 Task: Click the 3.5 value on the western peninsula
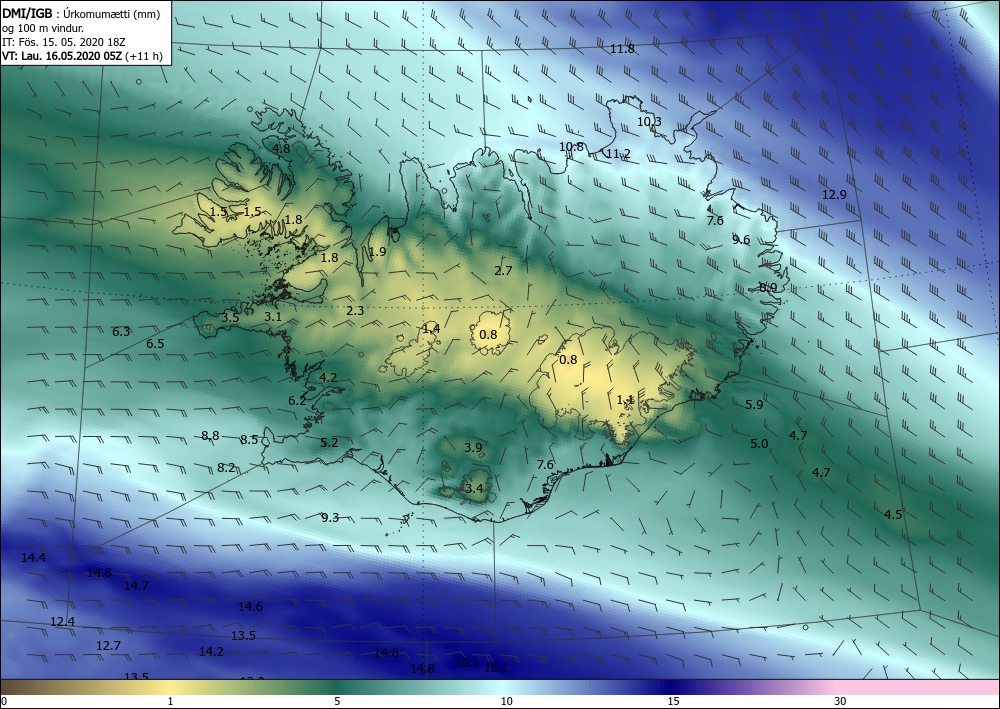pyautogui.click(x=230, y=317)
